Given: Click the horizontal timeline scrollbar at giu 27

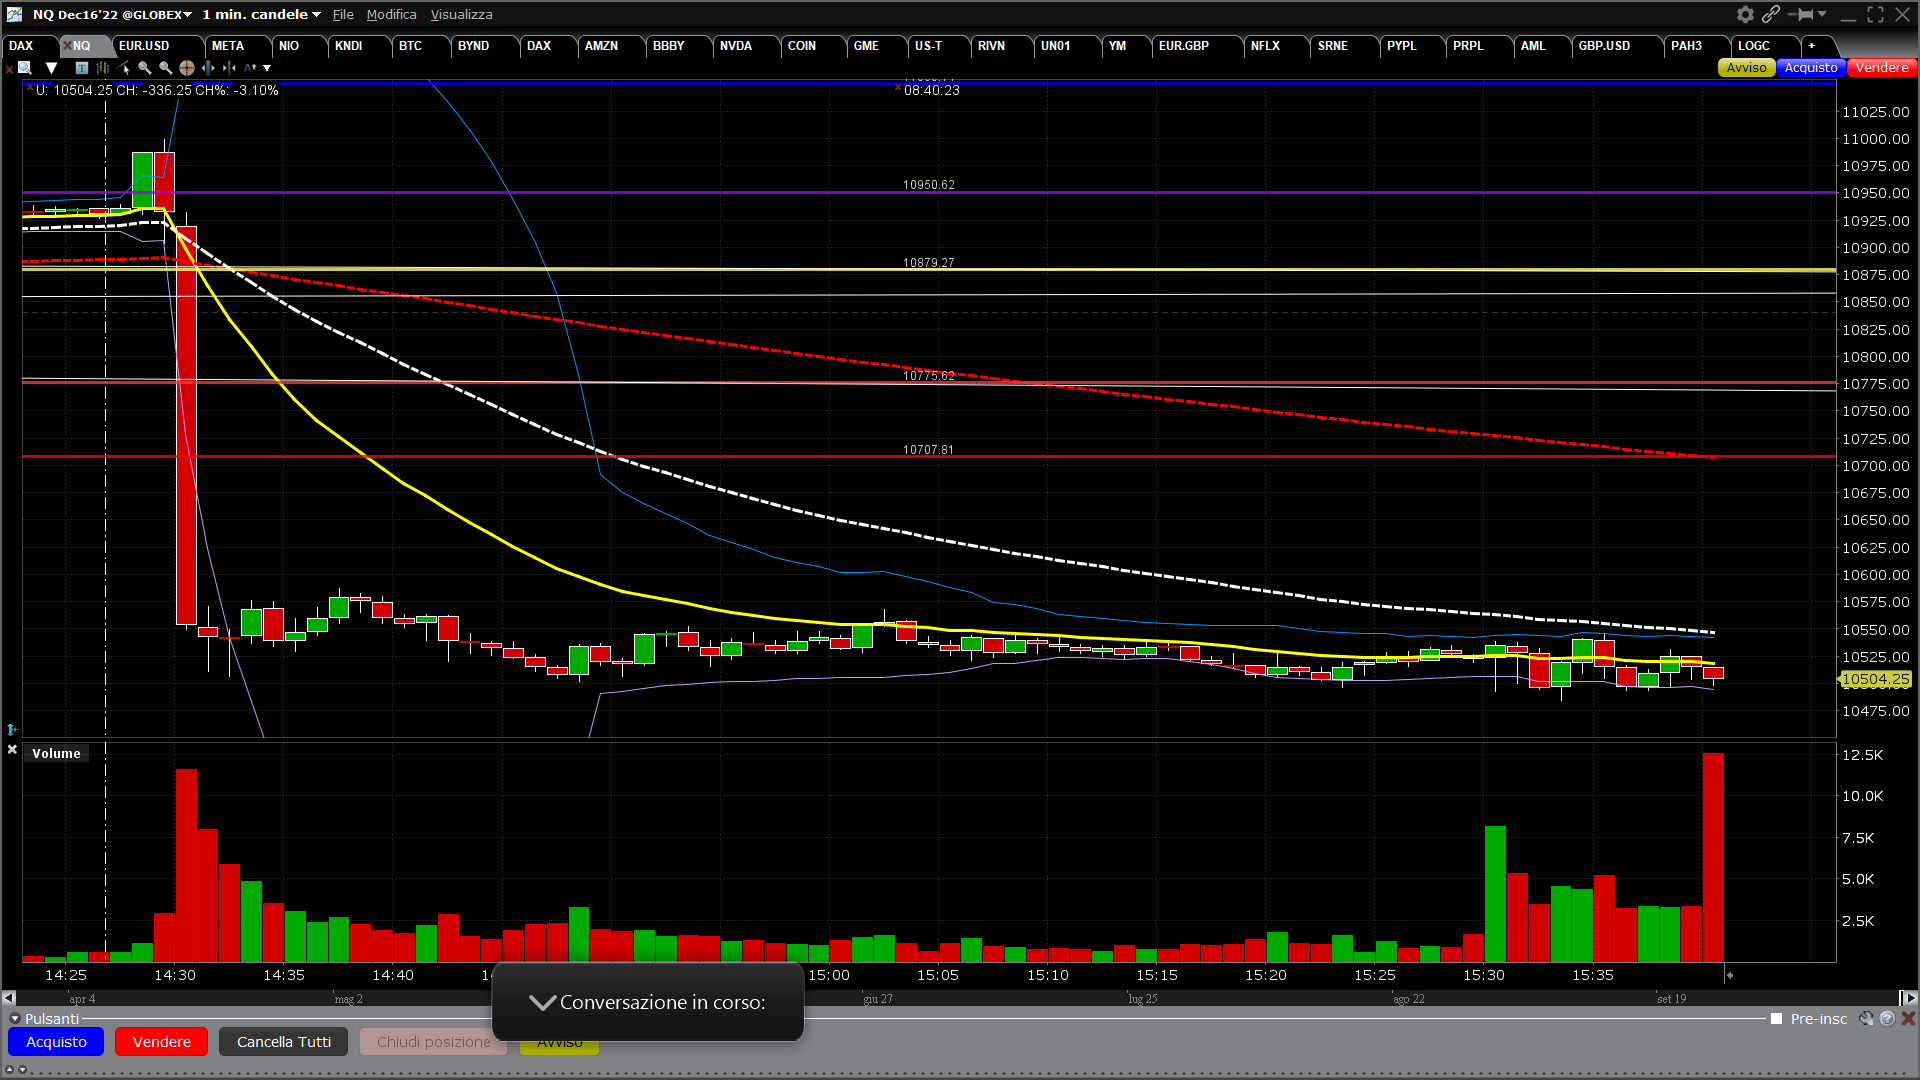Looking at the screenshot, I should pos(877,998).
